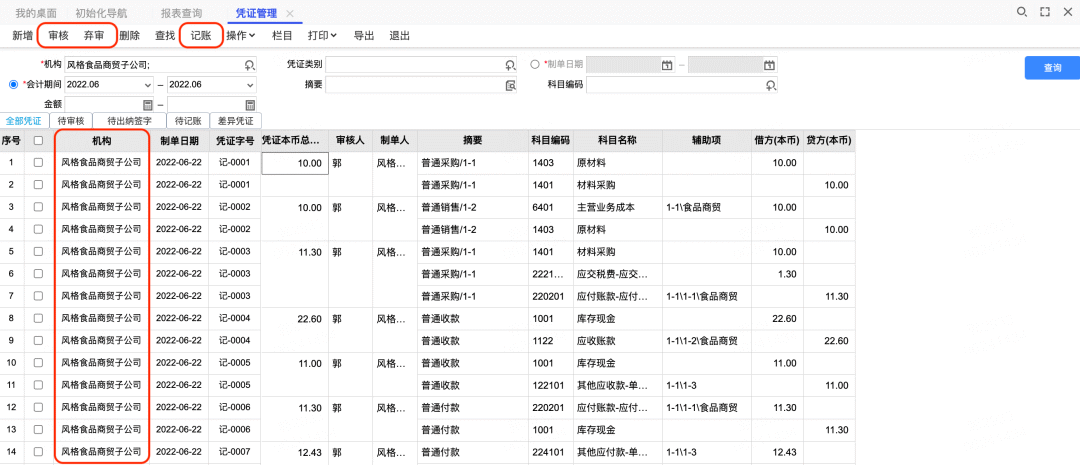Screen dimensions: 1080x465
Task: Click 审核 in the toolbar
Action: pyautogui.click(x=59, y=35)
